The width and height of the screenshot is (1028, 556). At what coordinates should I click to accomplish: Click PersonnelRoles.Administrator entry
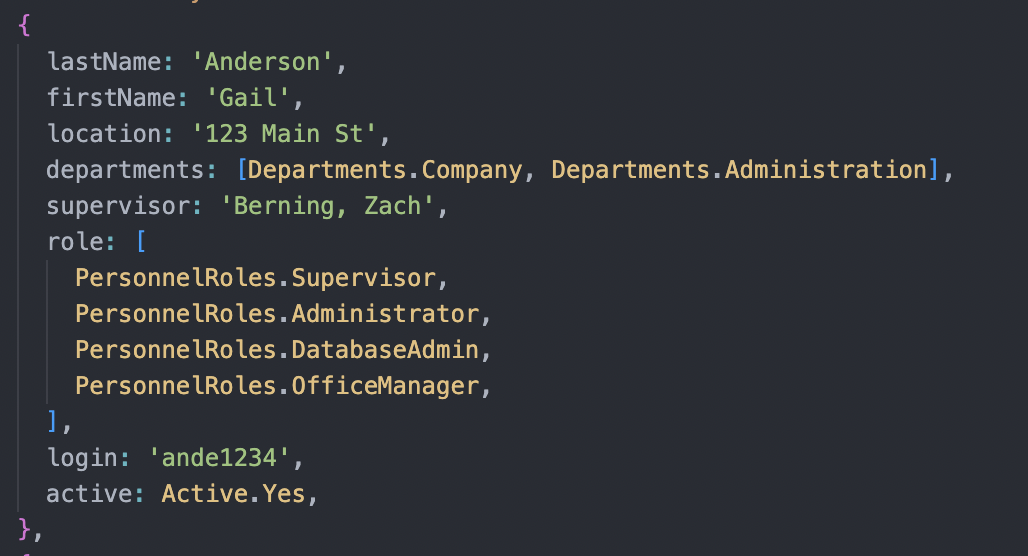[x=277, y=314]
